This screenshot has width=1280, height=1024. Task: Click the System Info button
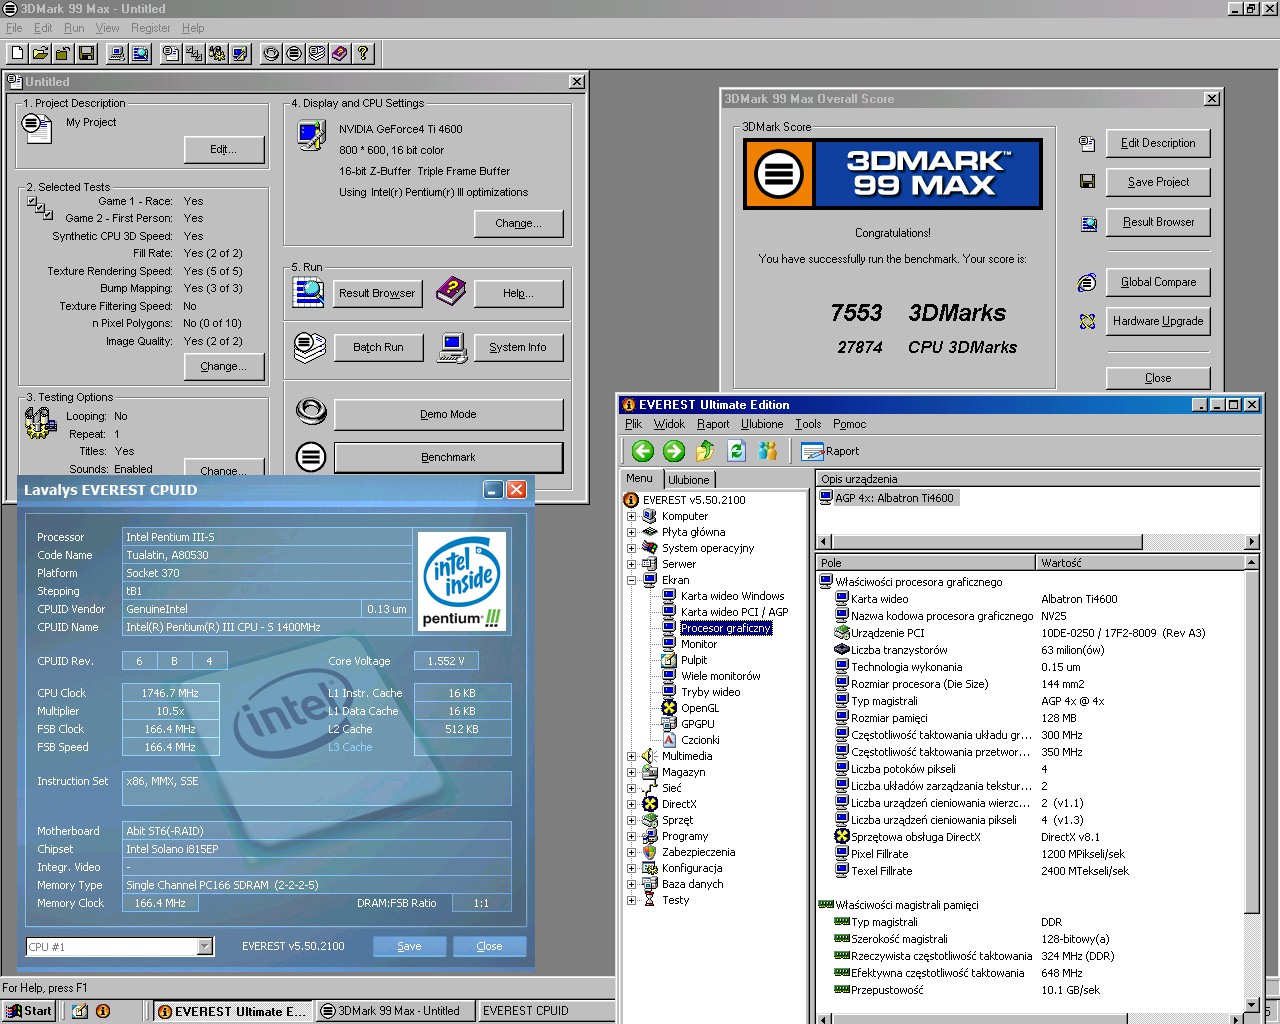(x=517, y=348)
